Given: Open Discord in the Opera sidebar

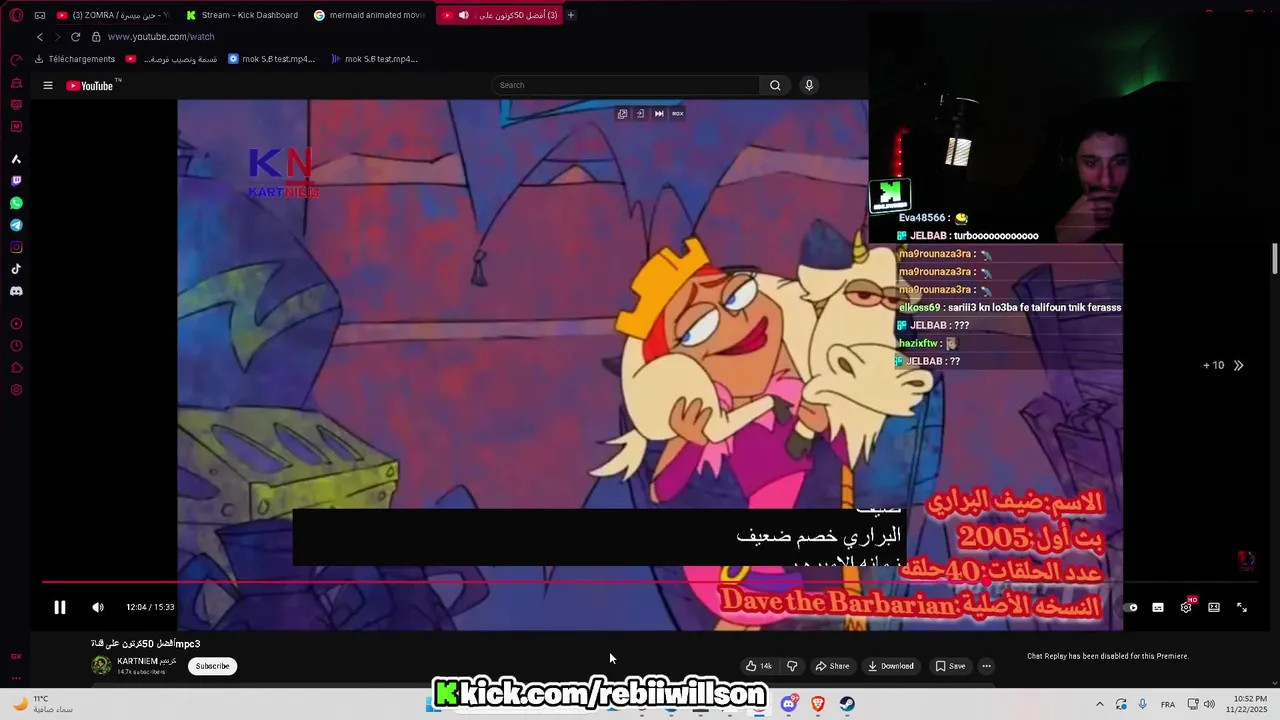Looking at the screenshot, I should [x=16, y=291].
